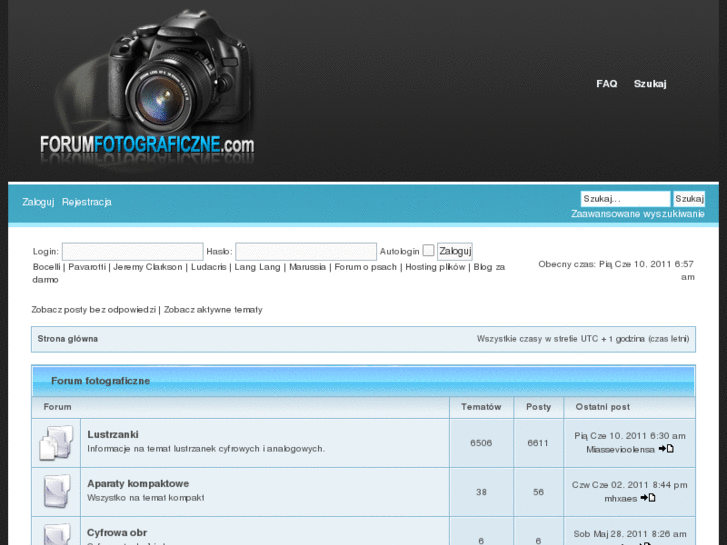727x545 pixels.
Task: Click the Lustrzanki posts count 6611
Action: point(538,443)
